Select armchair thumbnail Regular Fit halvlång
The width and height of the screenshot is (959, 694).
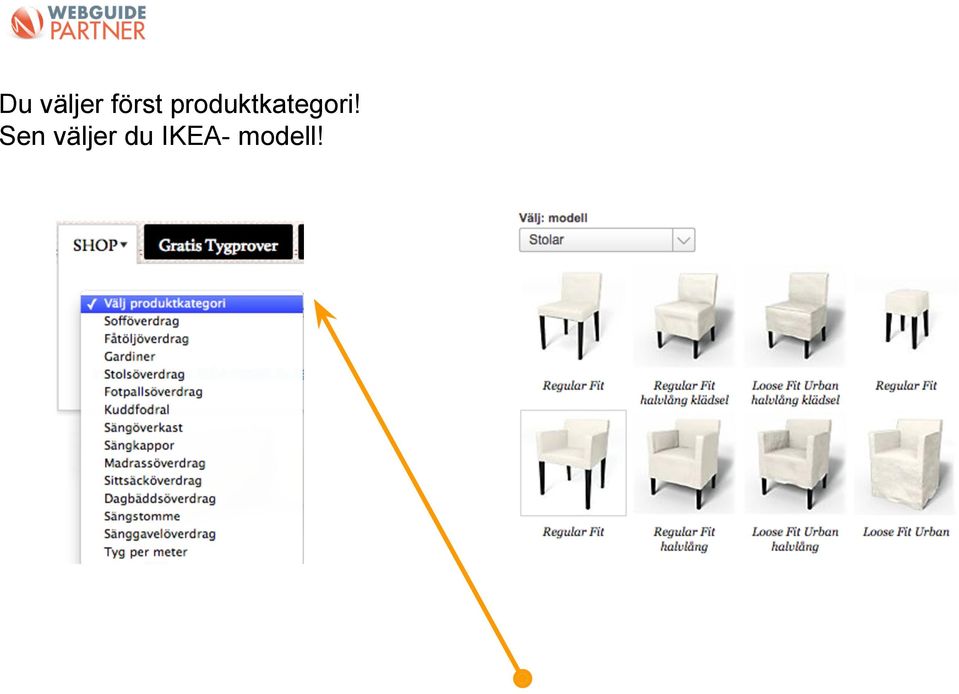684,465
